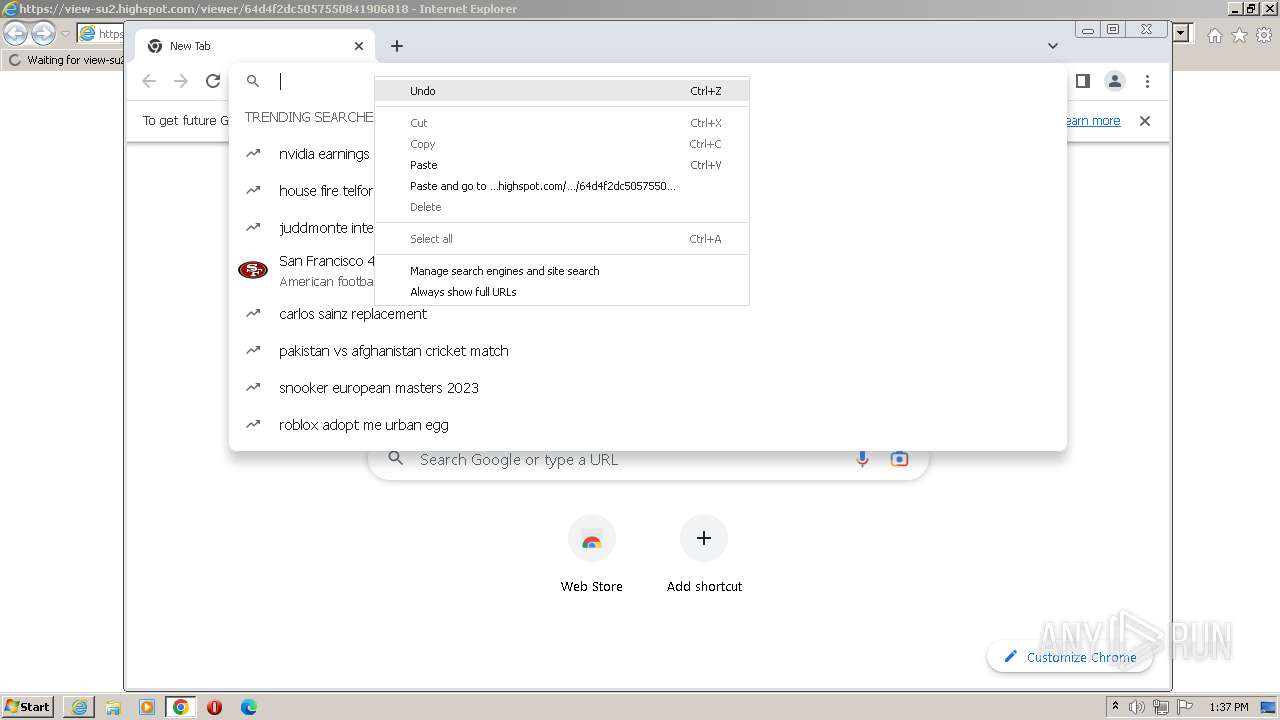The width and height of the screenshot is (1280, 720).
Task: Open a new Chrome tab
Action: [397, 46]
